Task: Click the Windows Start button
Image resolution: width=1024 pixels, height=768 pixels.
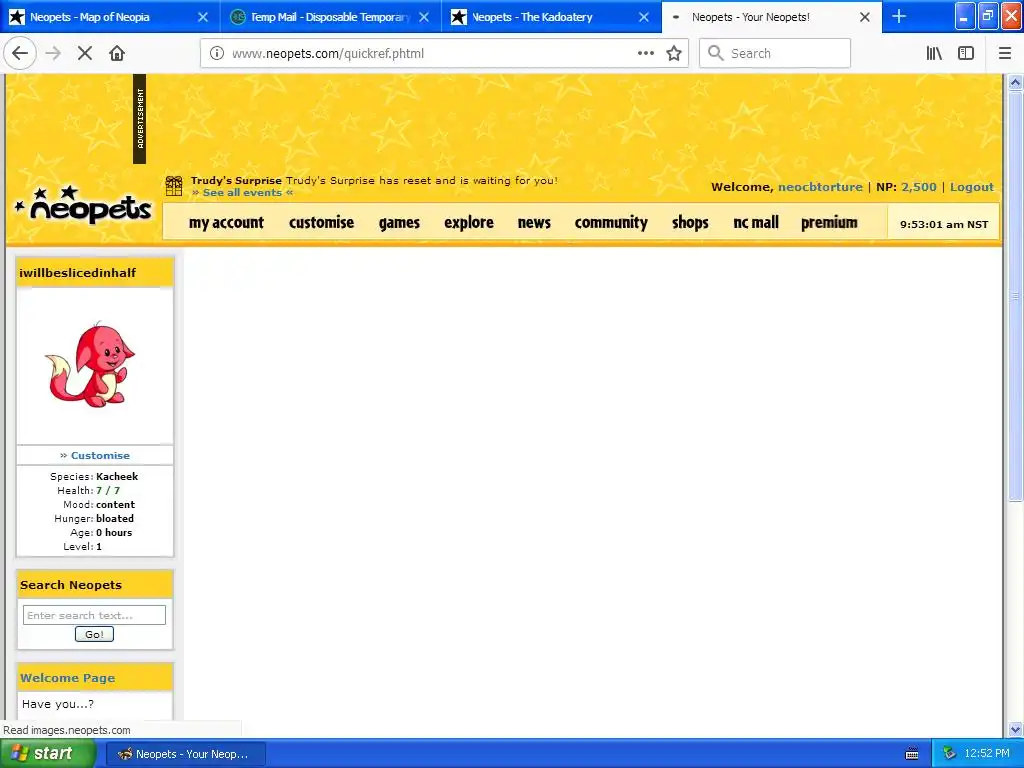Action: 47,754
